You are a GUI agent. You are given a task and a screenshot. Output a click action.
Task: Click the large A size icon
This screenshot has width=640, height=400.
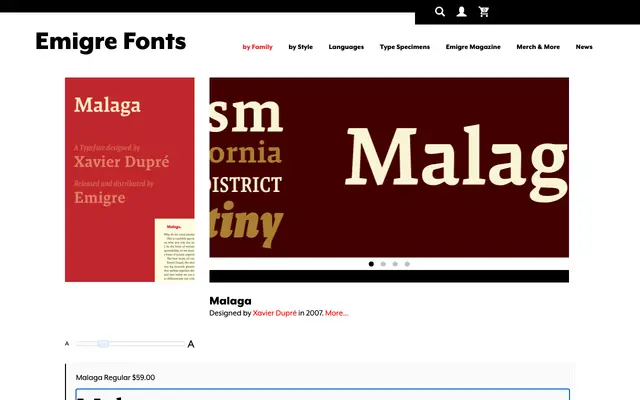point(191,344)
